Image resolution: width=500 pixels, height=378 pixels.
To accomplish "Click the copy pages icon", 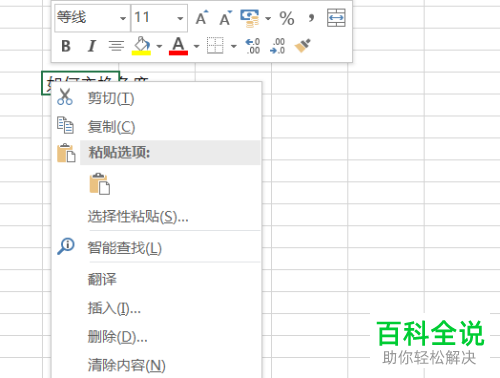I will pos(65,125).
